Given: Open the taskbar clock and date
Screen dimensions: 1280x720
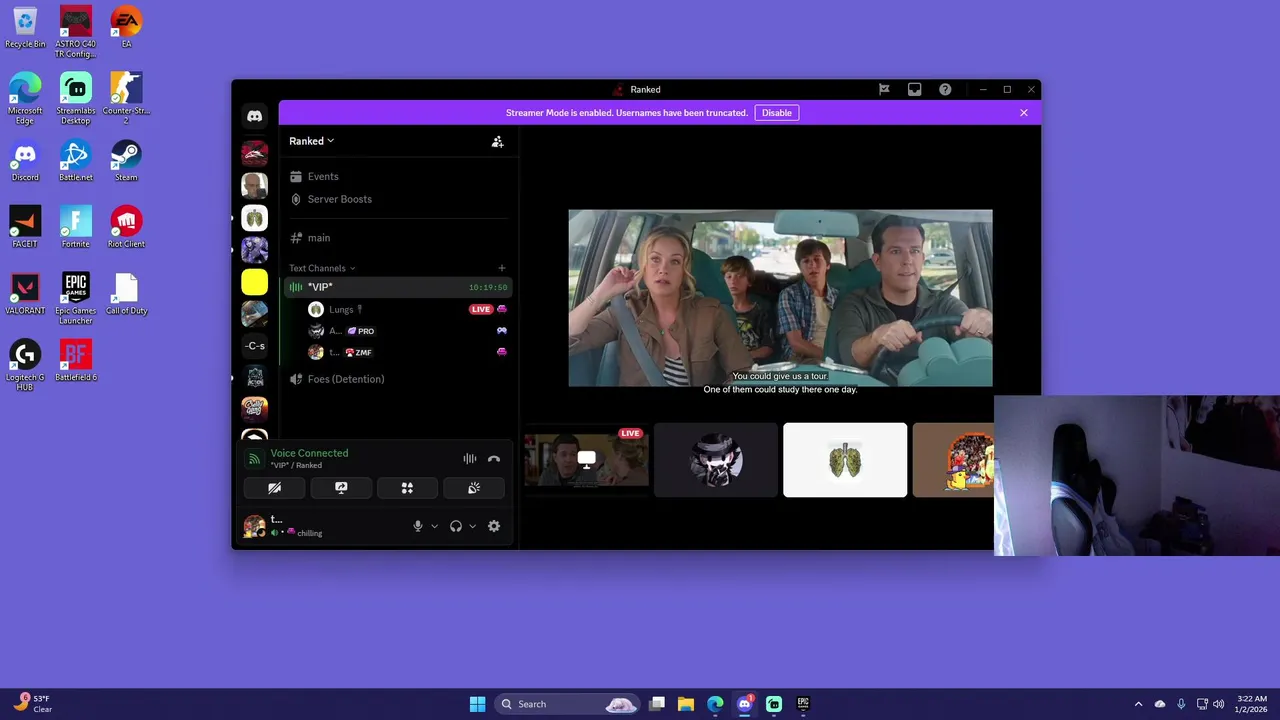Looking at the screenshot, I should click(1252, 704).
